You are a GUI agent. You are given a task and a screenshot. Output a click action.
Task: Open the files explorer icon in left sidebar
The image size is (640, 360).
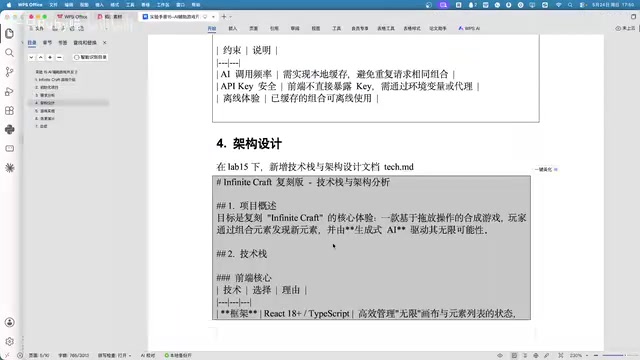(x=10, y=33)
